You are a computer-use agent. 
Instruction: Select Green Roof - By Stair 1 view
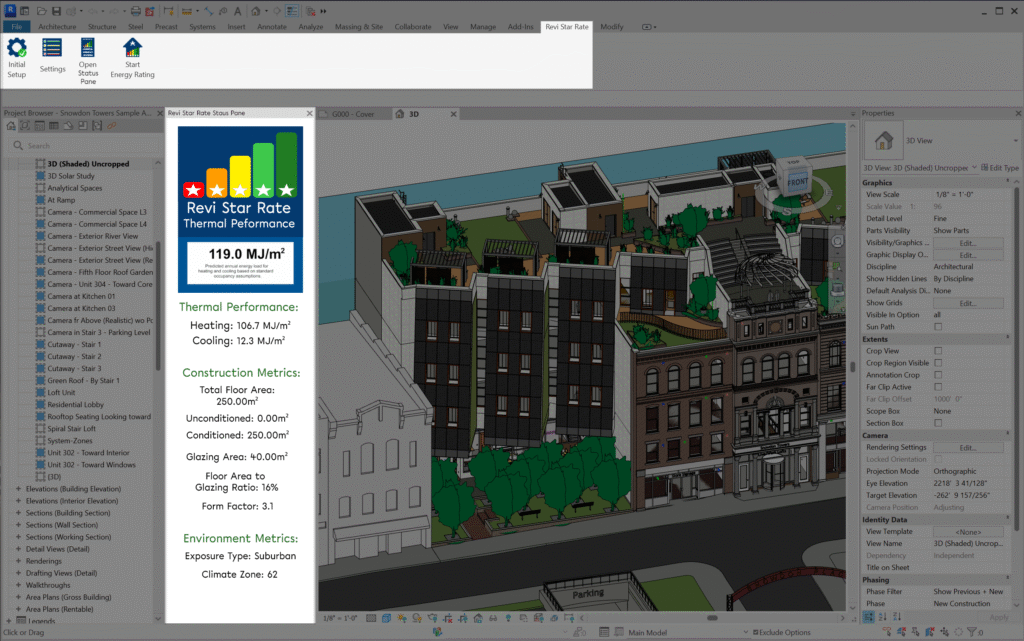click(83, 381)
